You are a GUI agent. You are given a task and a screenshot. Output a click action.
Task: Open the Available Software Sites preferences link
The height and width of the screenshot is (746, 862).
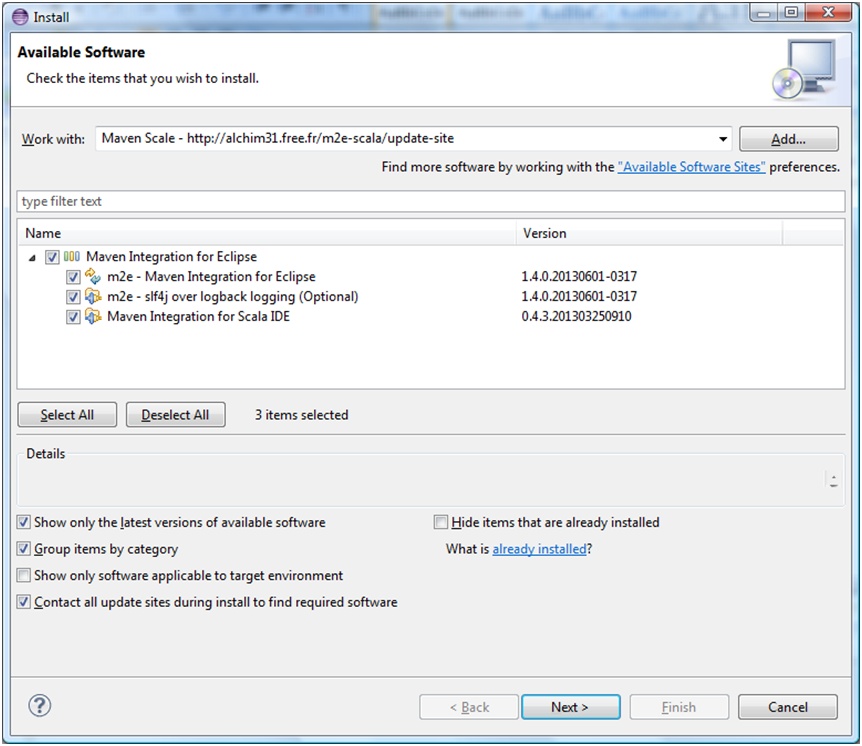coord(691,167)
